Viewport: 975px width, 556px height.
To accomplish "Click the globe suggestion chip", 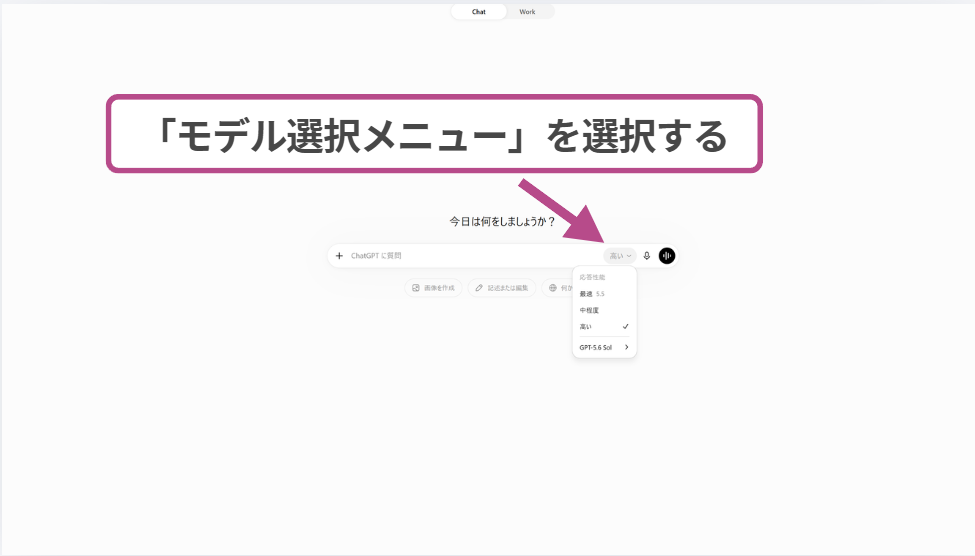I will (x=557, y=288).
